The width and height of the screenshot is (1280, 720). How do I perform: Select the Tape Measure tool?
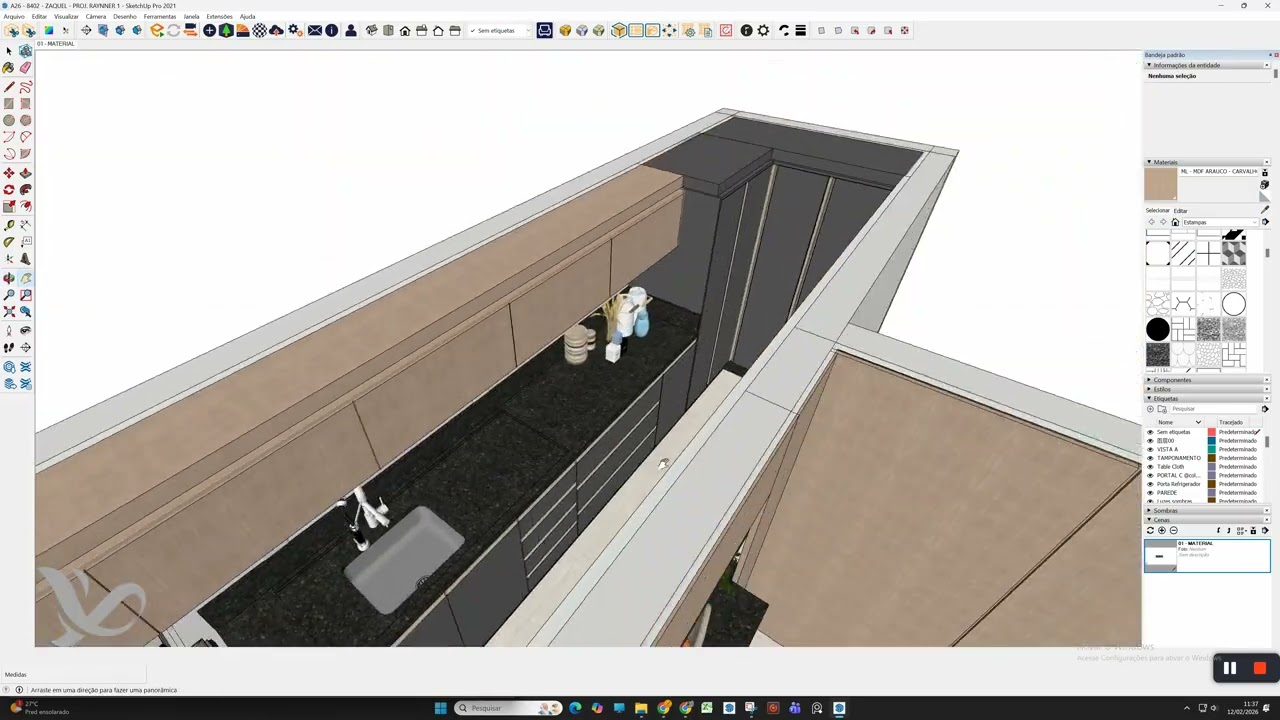9,225
